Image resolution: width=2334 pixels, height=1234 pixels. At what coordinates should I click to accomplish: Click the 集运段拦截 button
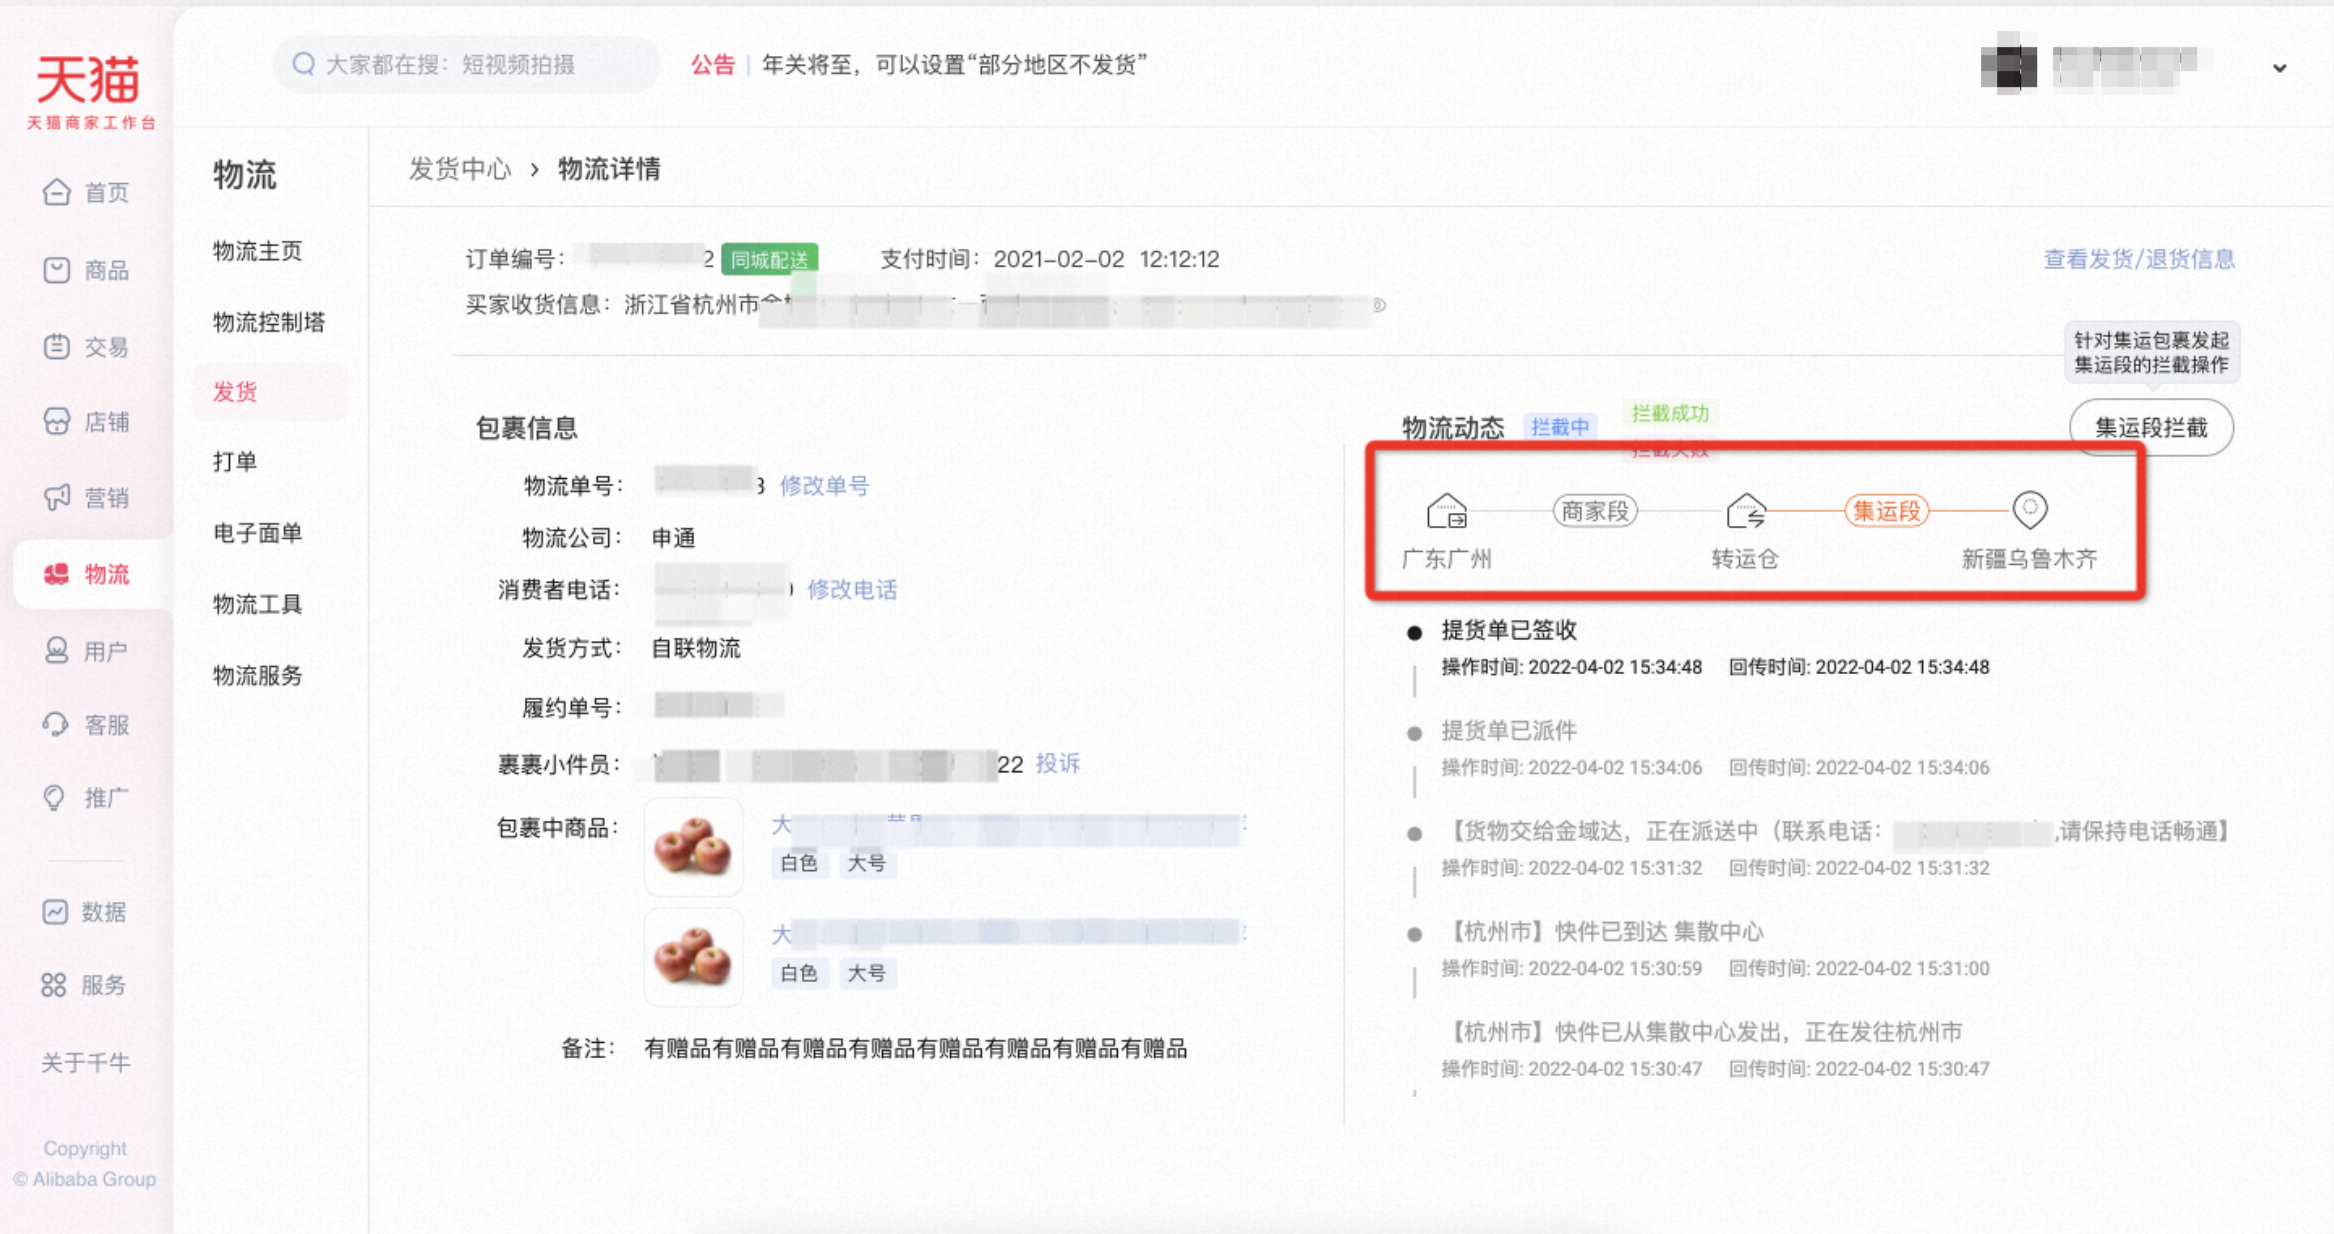(2150, 428)
